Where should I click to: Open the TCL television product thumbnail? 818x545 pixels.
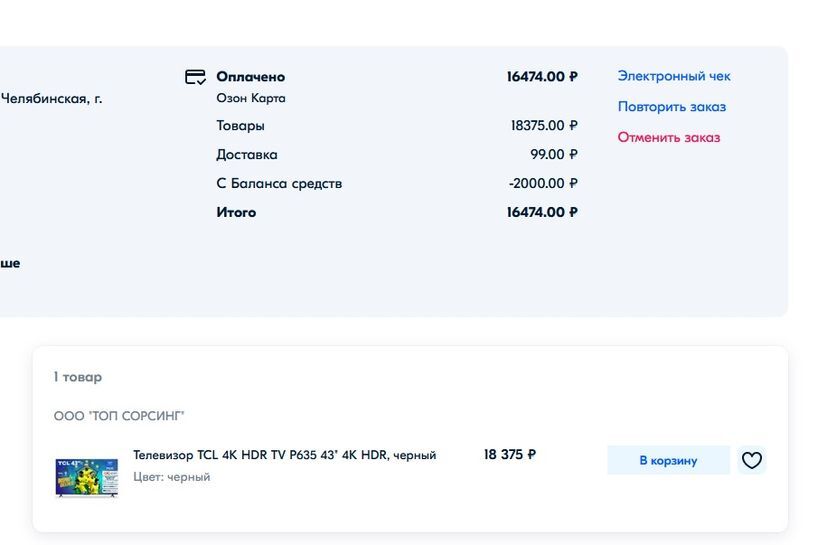(87, 477)
